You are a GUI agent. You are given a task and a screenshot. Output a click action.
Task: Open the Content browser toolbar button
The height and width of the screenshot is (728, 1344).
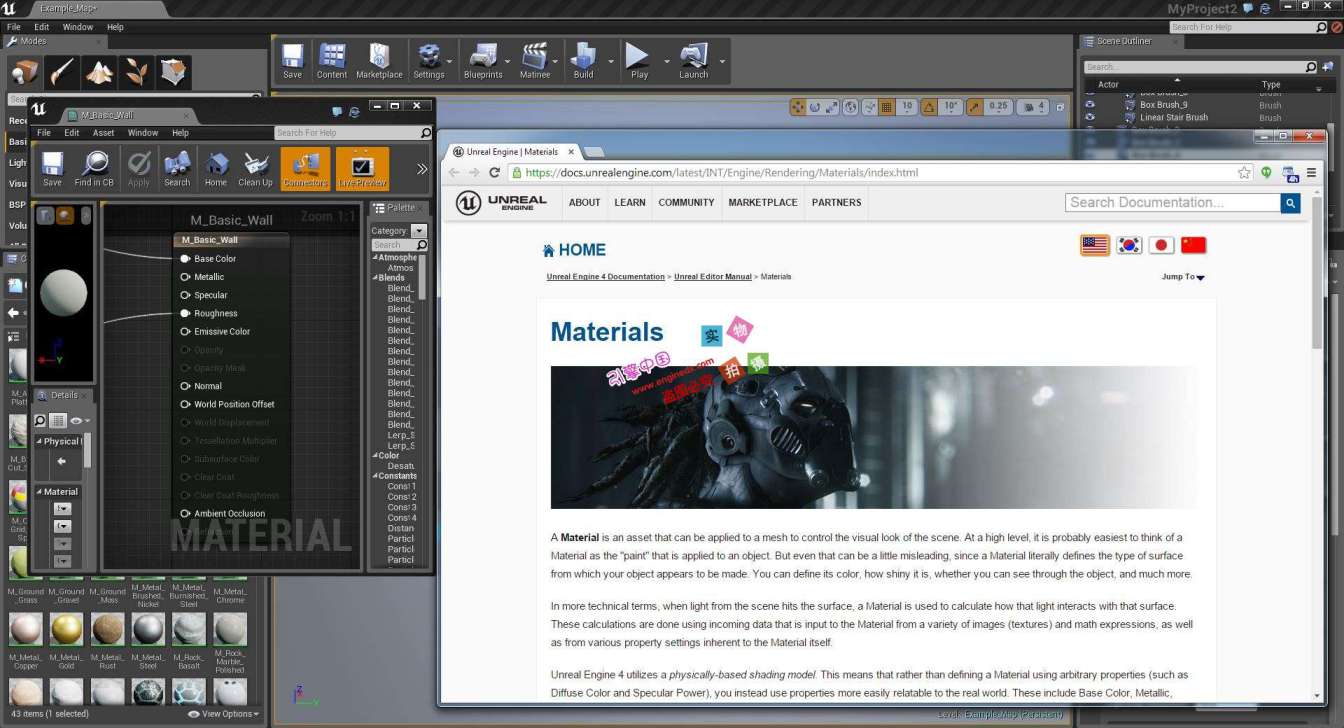(x=332, y=62)
